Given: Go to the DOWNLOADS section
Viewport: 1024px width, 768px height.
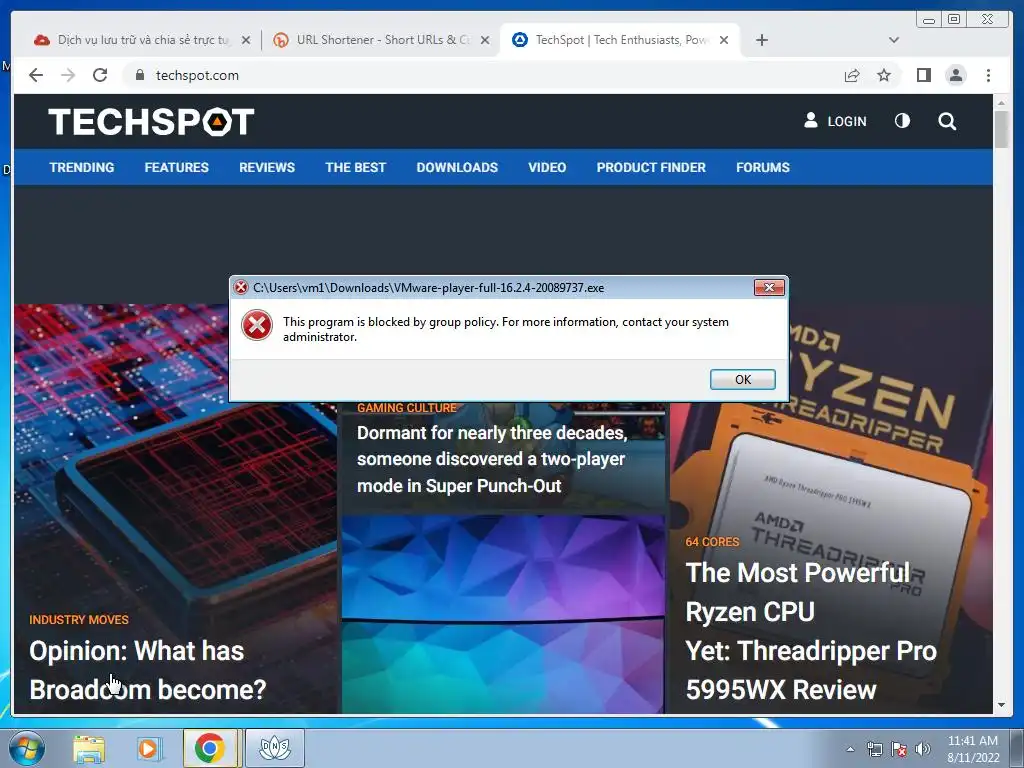Looking at the screenshot, I should click(457, 167).
